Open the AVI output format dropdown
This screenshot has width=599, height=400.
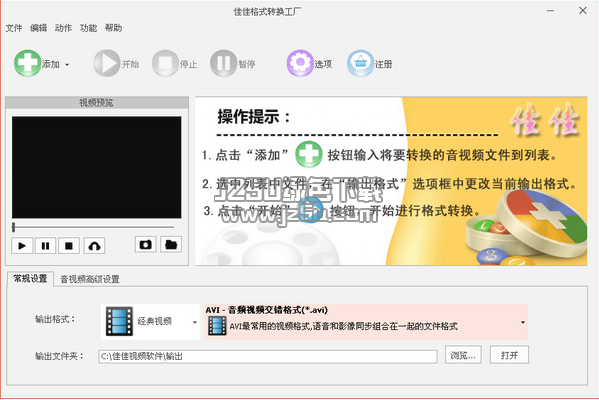[x=366, y=321]
